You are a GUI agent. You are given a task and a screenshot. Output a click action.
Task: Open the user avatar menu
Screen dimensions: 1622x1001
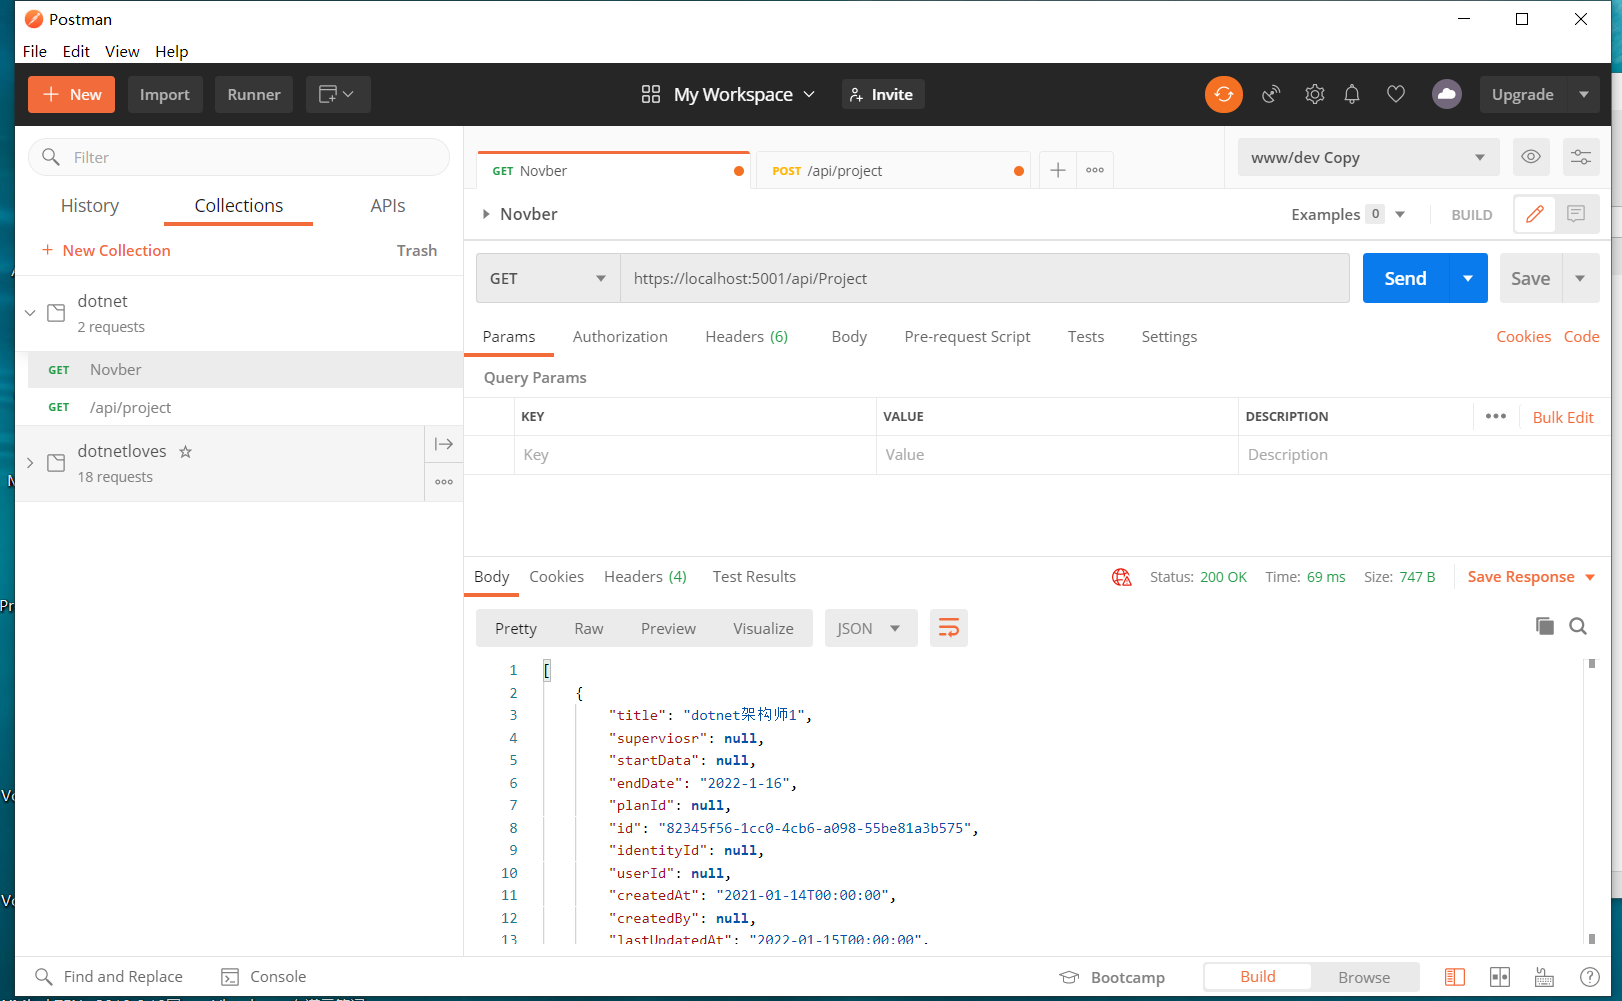coord(1446,94)
